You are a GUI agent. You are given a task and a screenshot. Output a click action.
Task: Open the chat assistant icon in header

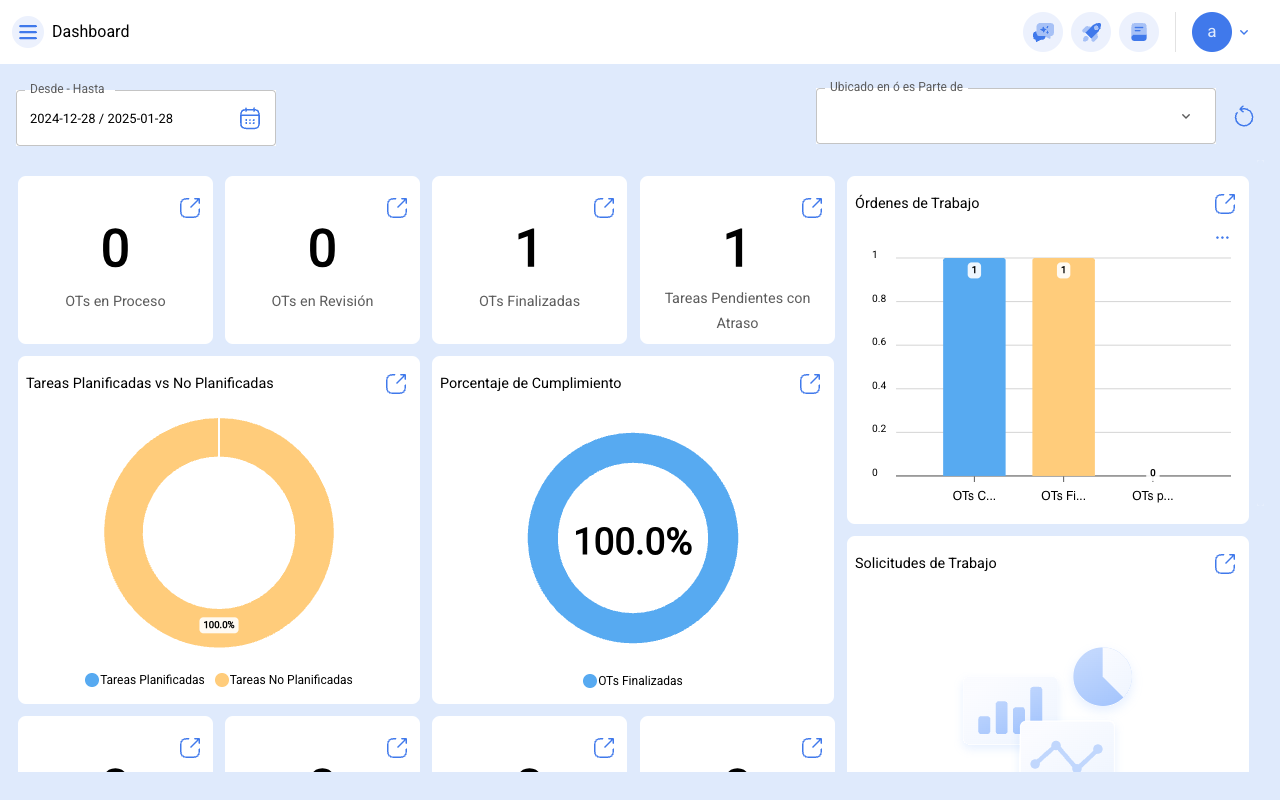1043,32
